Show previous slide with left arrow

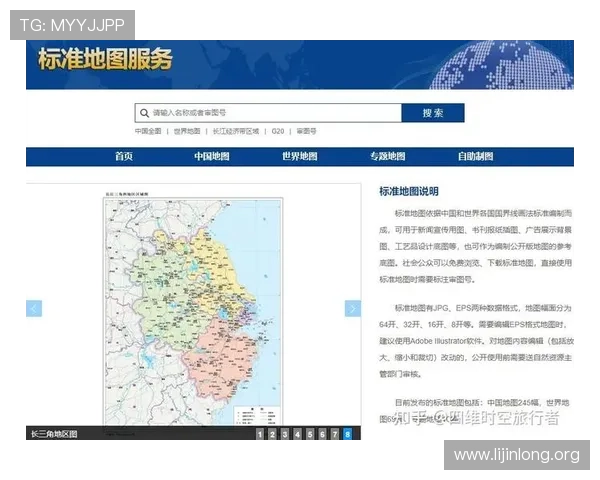34,309
